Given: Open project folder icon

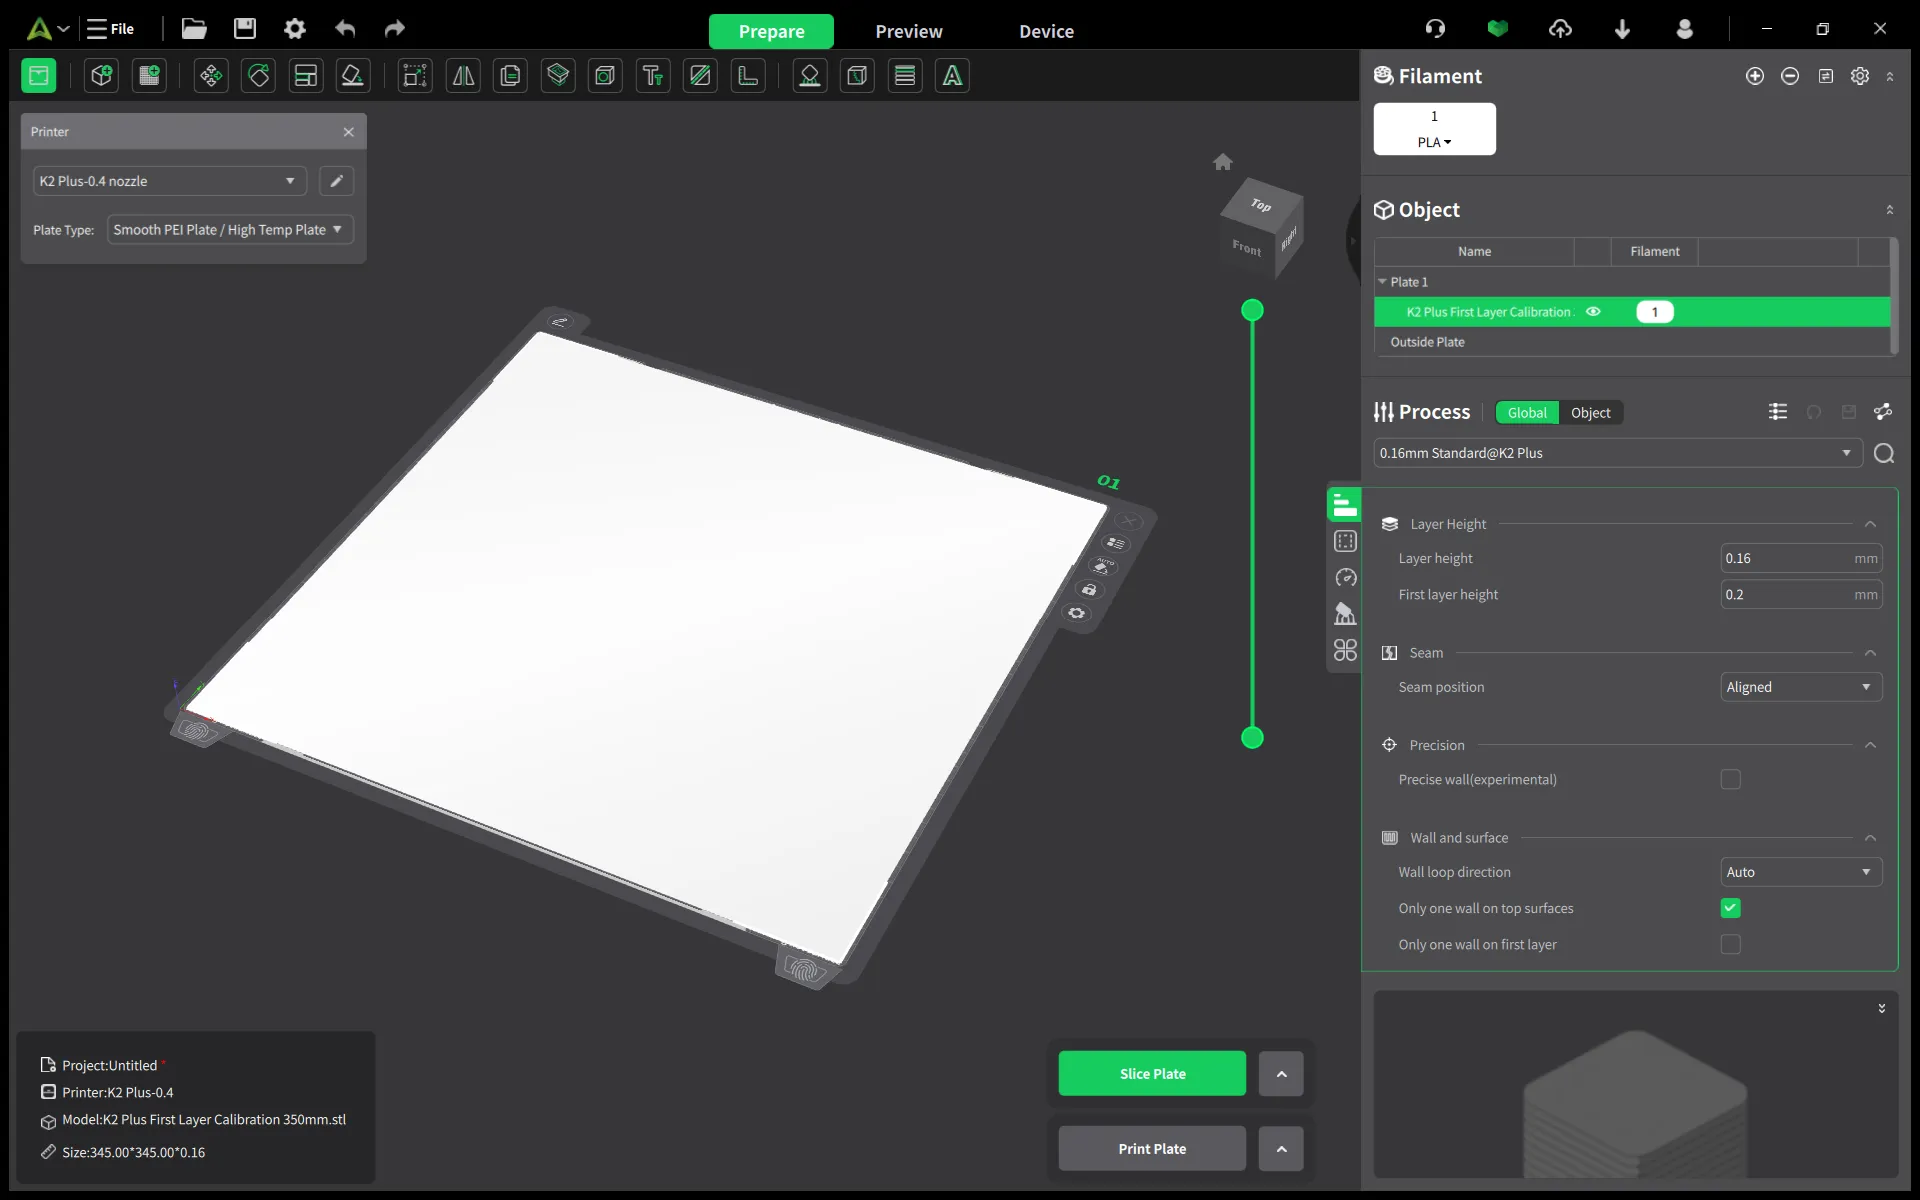Looking at the screenshot, I should tap(194, 29).
